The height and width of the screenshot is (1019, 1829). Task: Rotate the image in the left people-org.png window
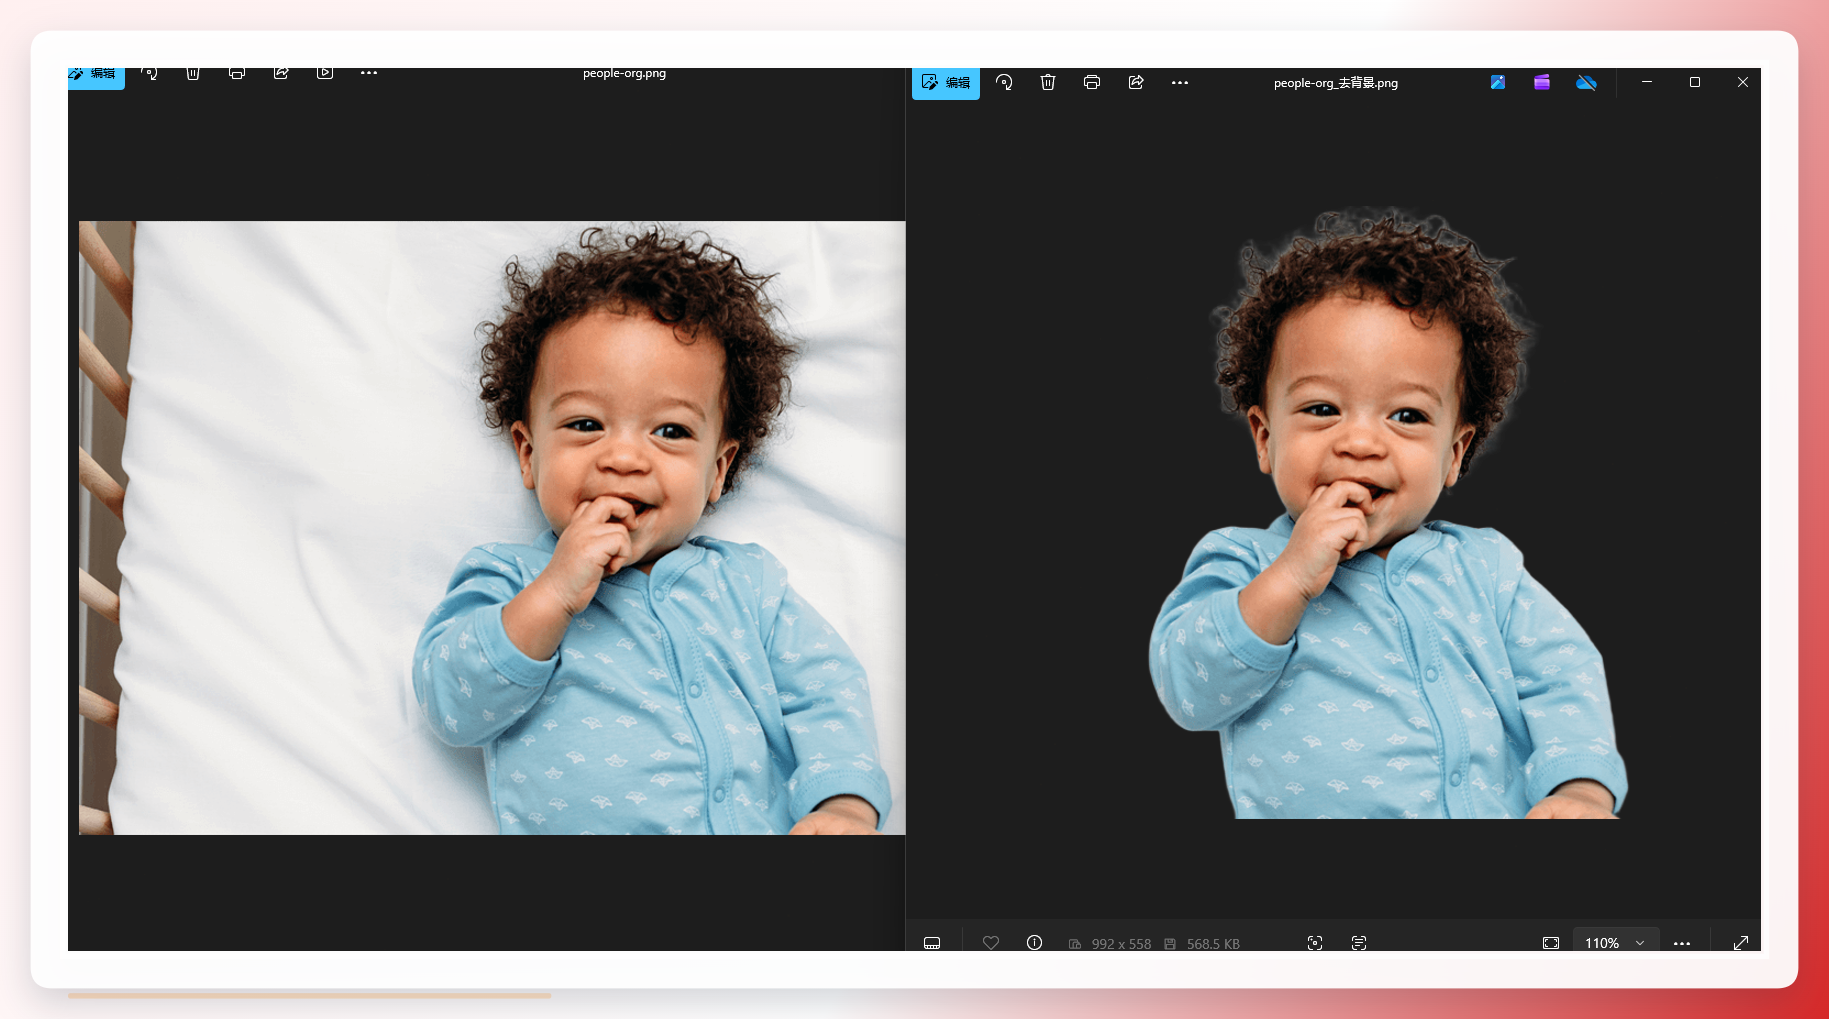click(x=149, y=73)
